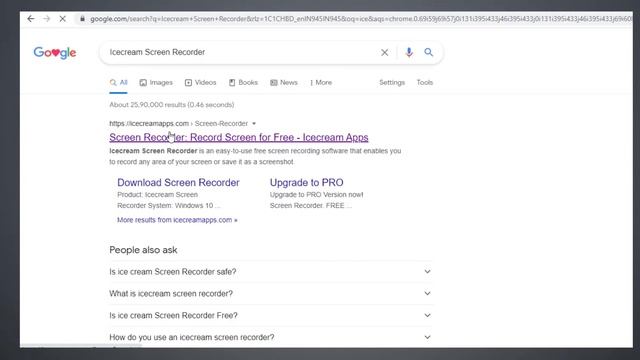
Task: Open search Tools
Action: pos(424,82)
